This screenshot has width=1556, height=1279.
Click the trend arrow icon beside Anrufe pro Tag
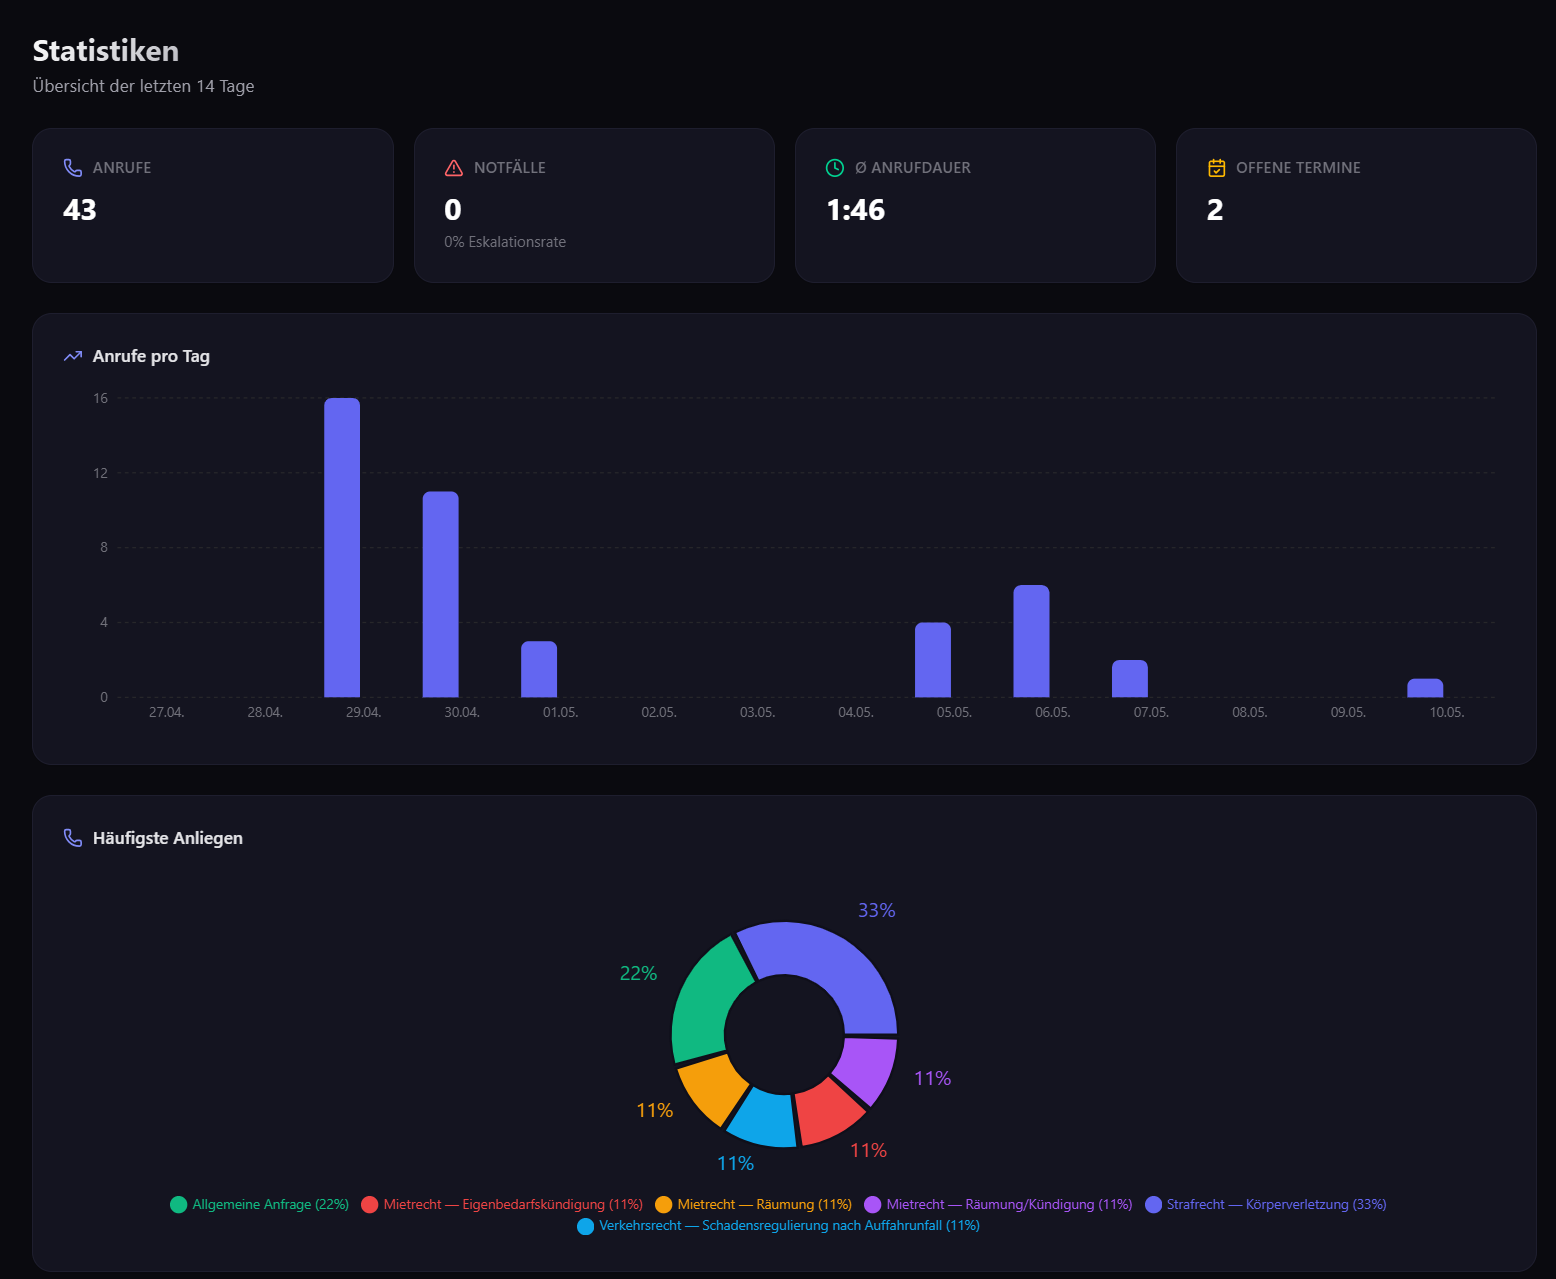[73, 356]
